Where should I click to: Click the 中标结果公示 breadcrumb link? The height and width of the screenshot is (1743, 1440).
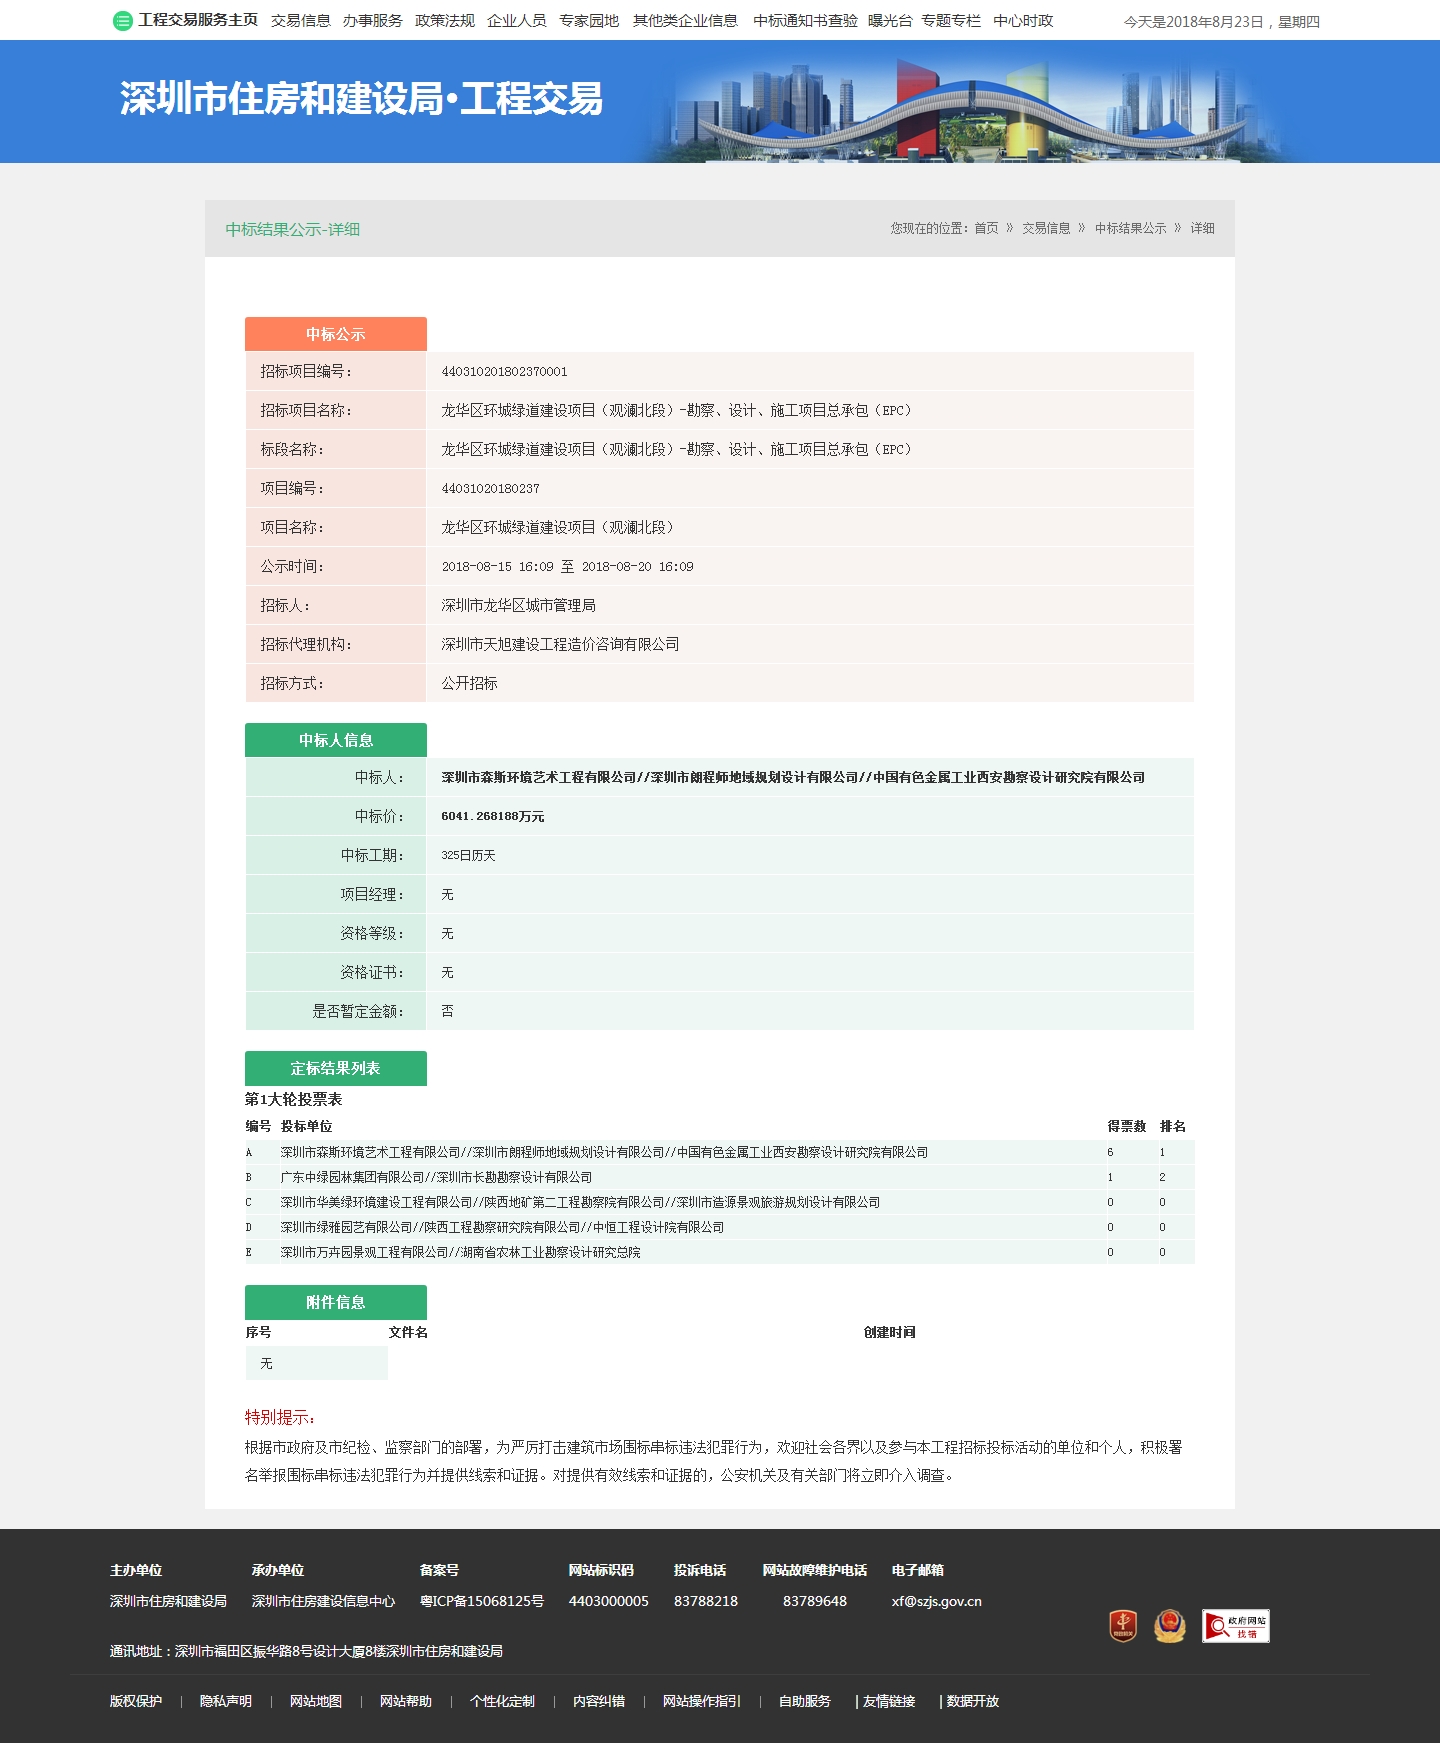[1130, 228]
